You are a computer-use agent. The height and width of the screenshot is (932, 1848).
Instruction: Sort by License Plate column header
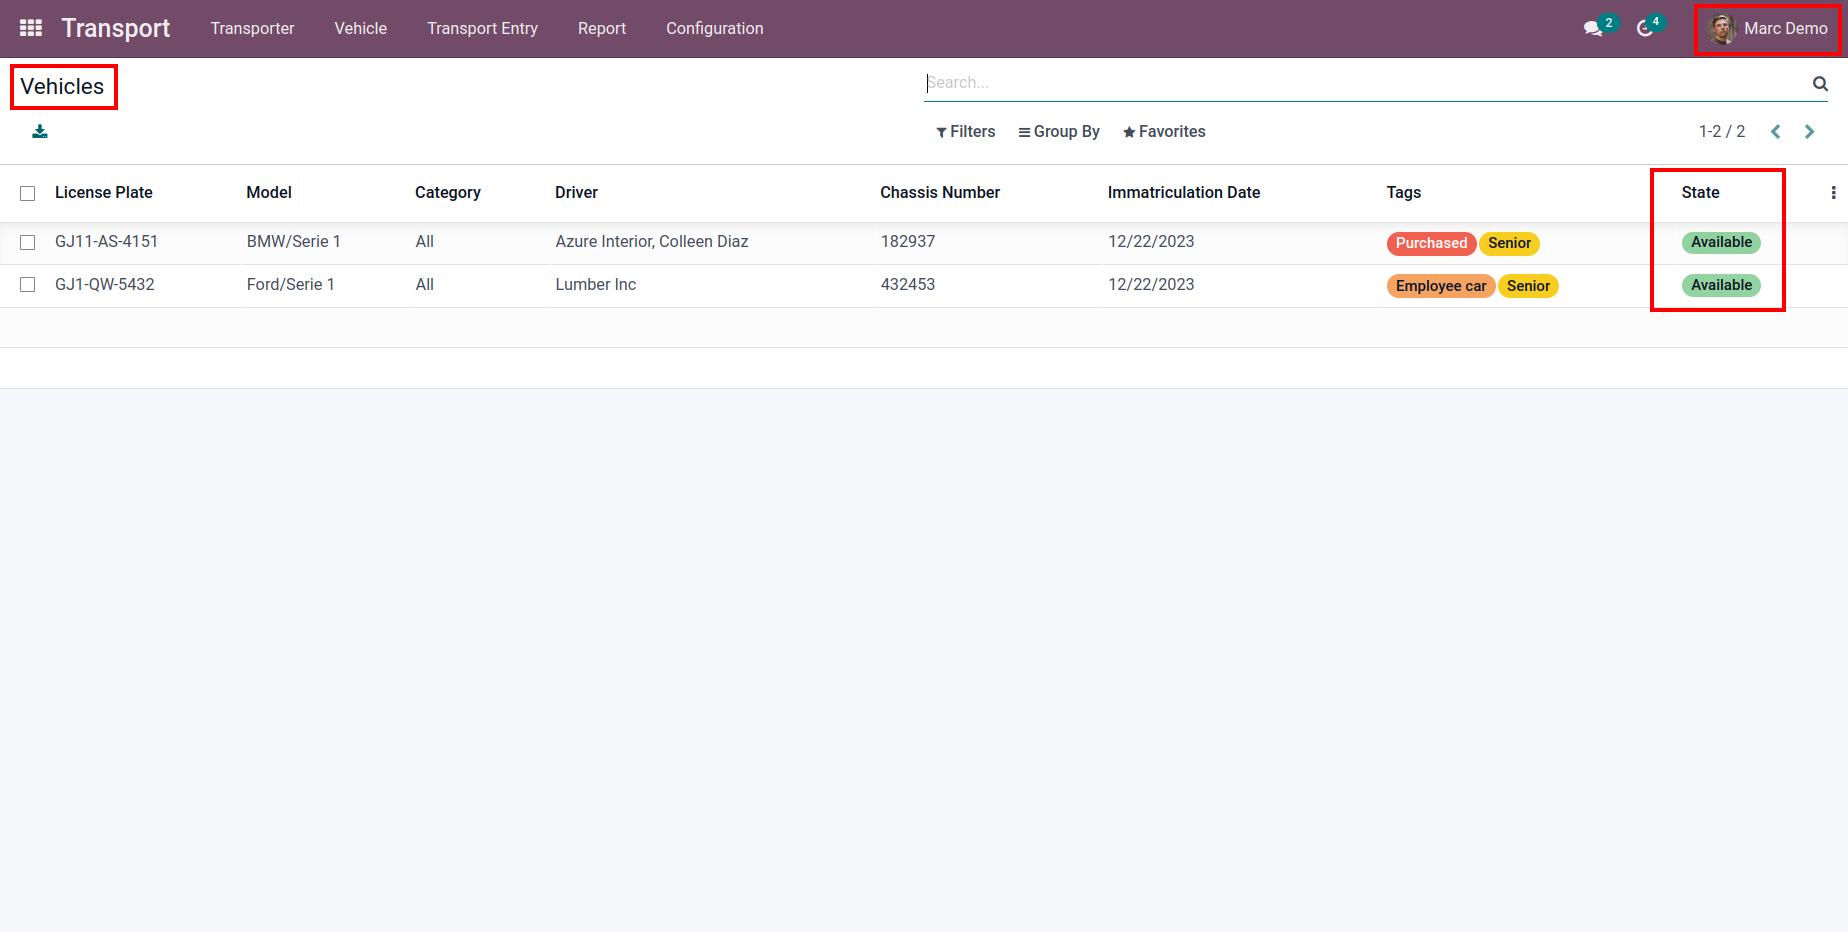pyautogui.click(x=104, y=192)
